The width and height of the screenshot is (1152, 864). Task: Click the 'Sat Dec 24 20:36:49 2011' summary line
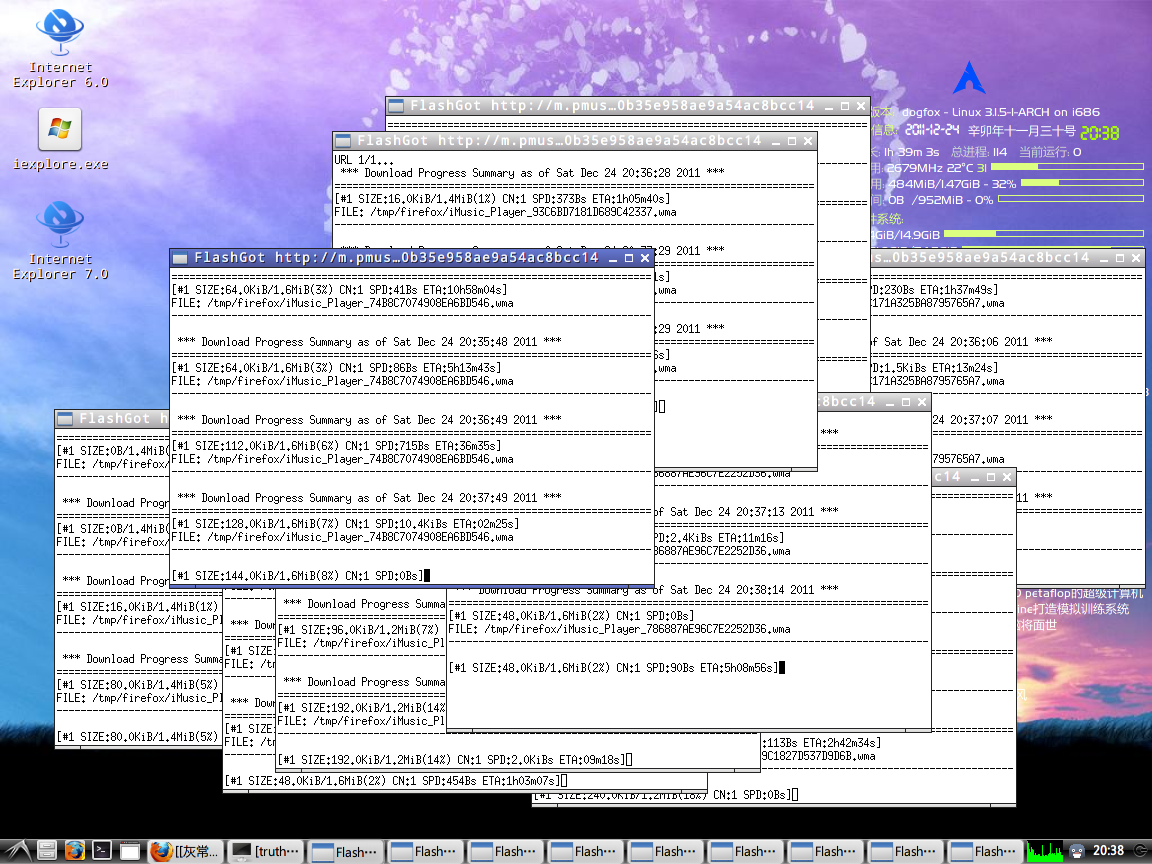369,420
